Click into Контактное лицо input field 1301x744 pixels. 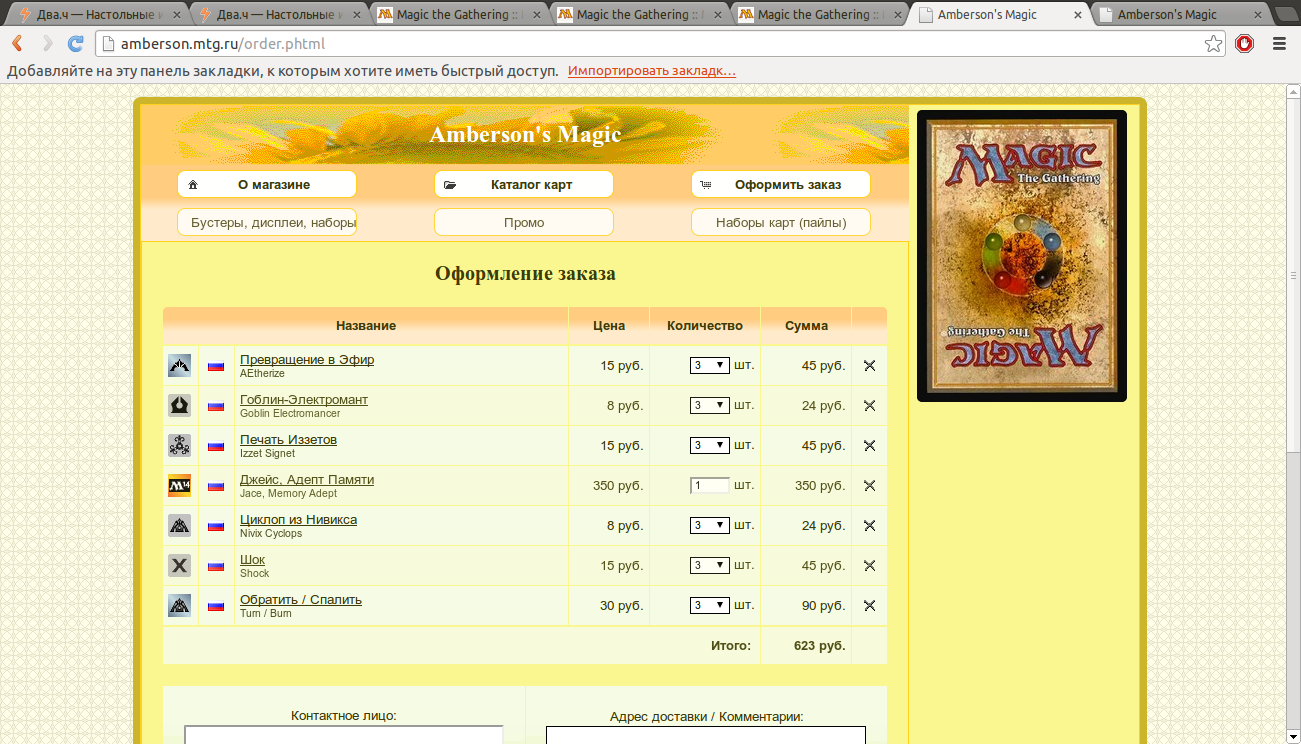pyautogui.click(x=343, y=735)
